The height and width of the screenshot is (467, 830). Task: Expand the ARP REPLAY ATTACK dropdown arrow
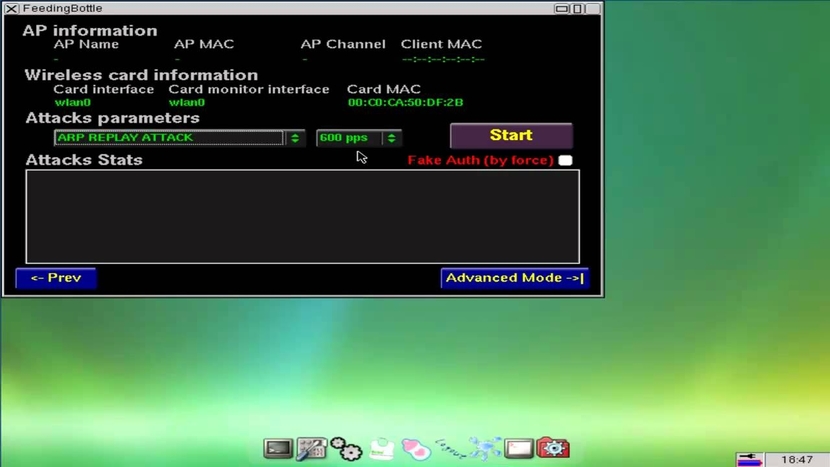(295, 138)
